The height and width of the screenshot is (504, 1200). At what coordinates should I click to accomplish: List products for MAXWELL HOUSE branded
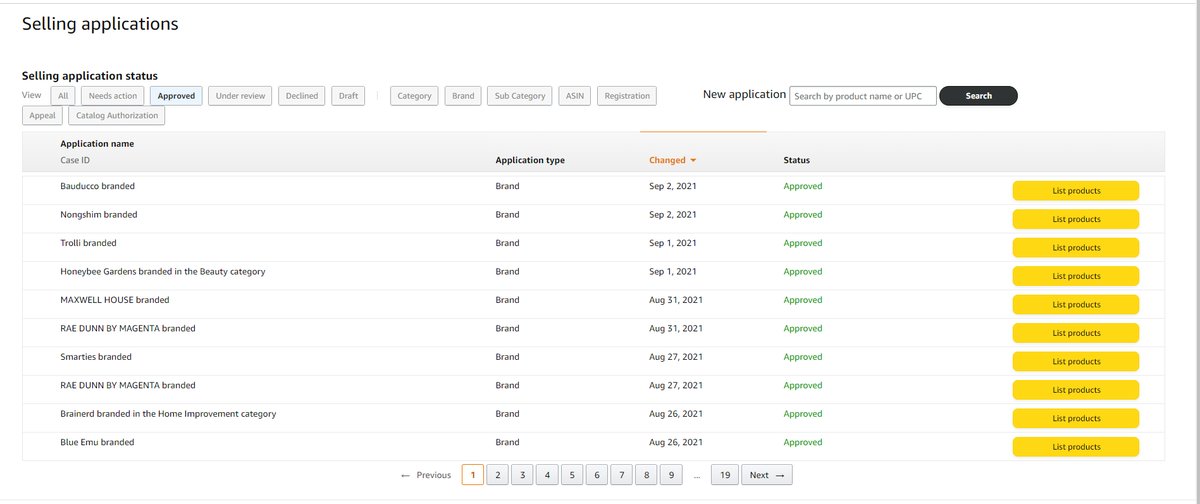pyautogui.click(x=1076, y=304)
